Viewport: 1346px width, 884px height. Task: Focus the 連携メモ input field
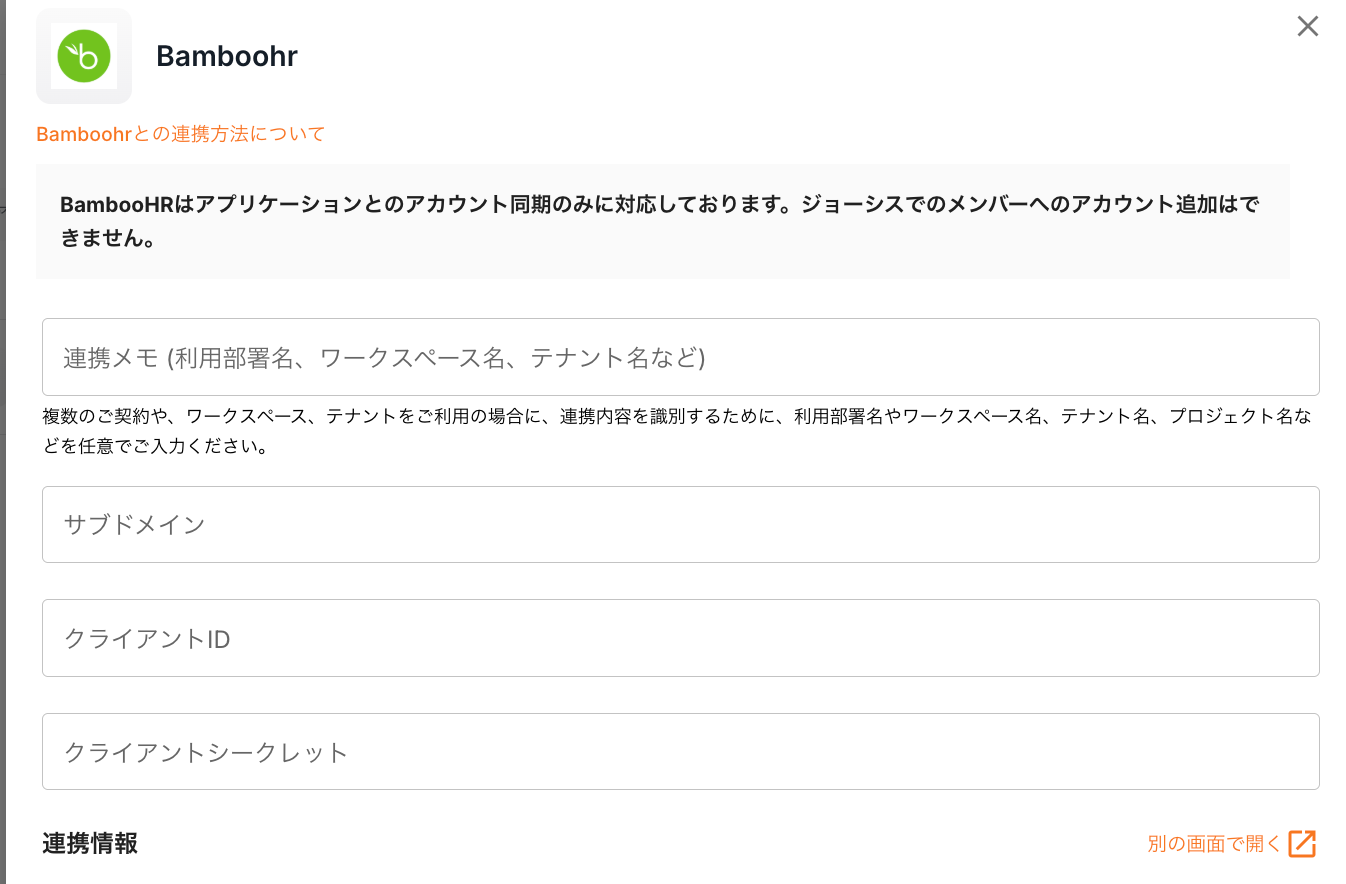680,357
